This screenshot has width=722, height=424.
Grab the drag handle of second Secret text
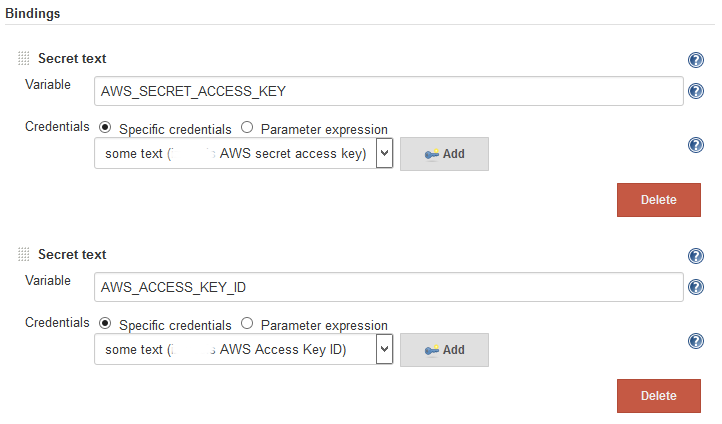23,254
